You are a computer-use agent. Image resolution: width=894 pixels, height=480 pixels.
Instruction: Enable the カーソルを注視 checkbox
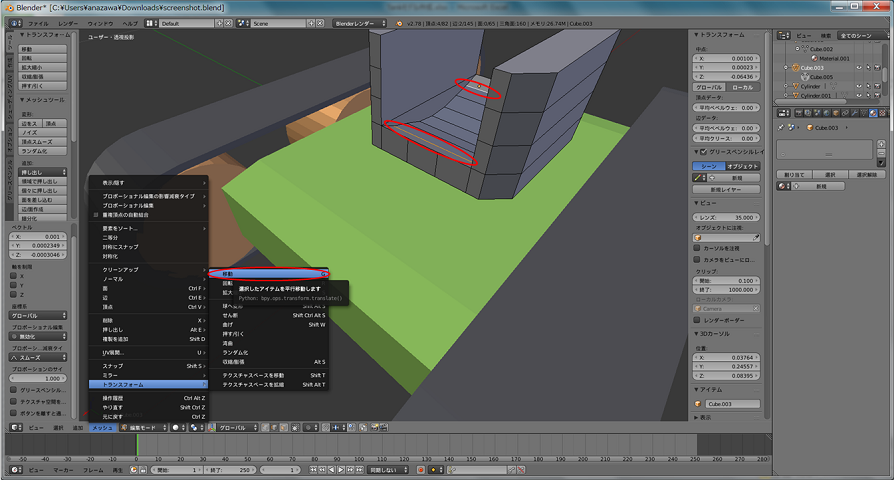[698, 247]
